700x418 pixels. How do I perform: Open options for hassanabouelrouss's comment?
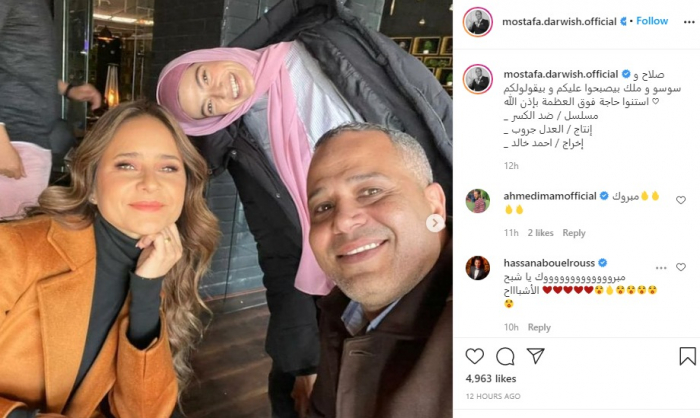[661, 268]
